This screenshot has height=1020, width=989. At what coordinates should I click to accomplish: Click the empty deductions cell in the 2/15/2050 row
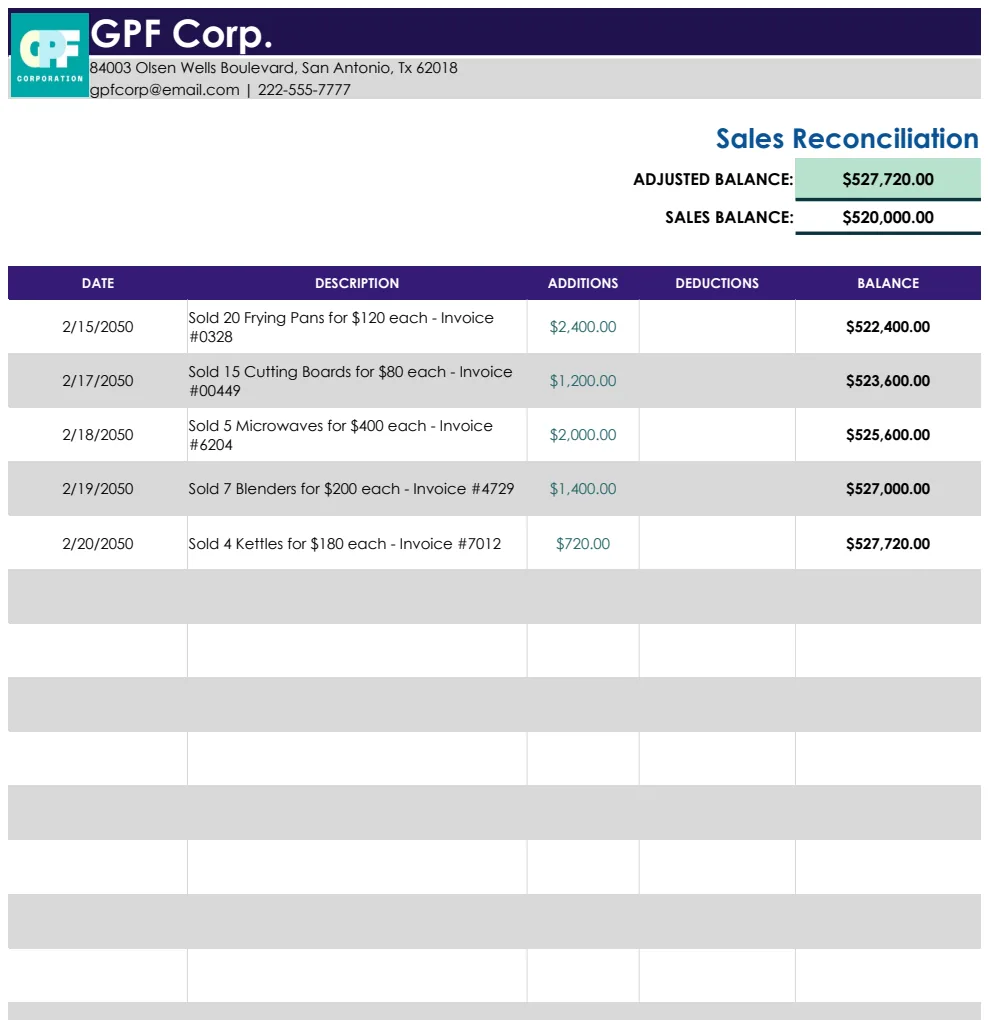[x=716, y=327]
